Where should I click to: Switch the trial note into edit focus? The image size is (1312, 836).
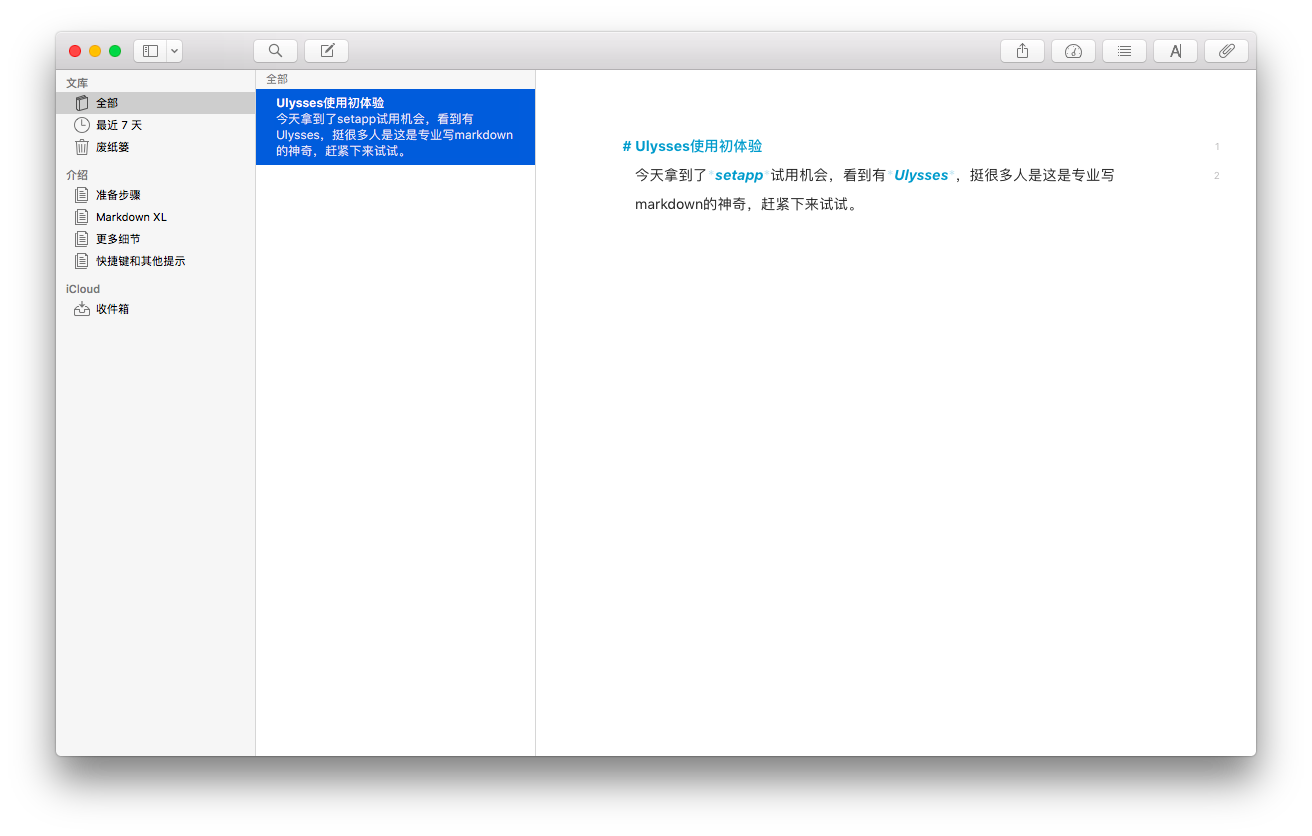tap(396, 126)
